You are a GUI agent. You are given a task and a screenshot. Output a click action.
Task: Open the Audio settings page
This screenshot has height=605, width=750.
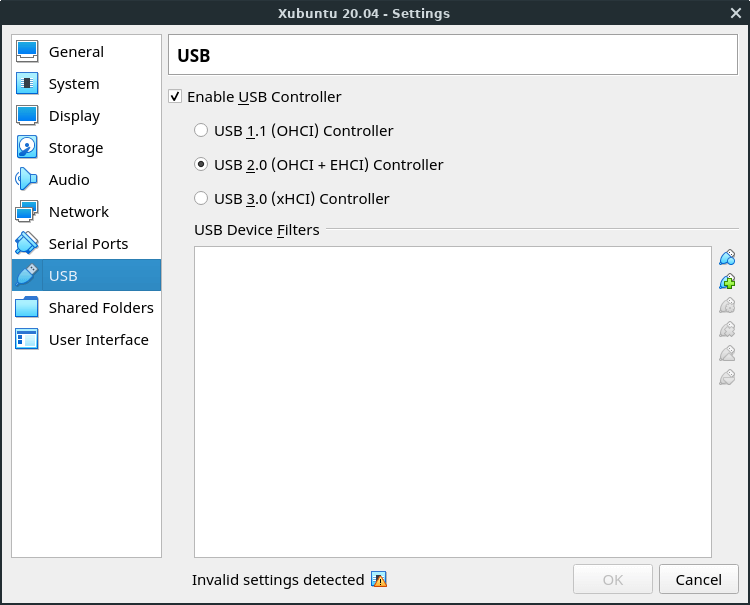(x=68, y=180)
